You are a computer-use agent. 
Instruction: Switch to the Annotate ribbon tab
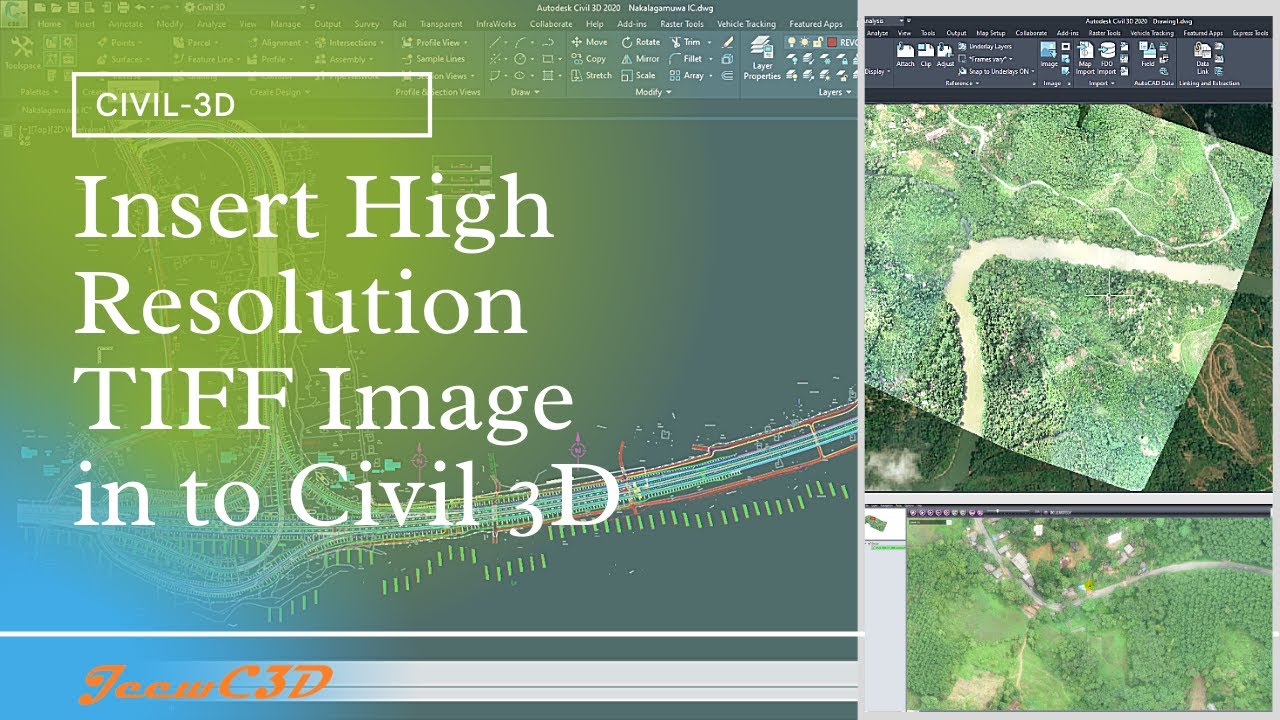pos(127,24)
